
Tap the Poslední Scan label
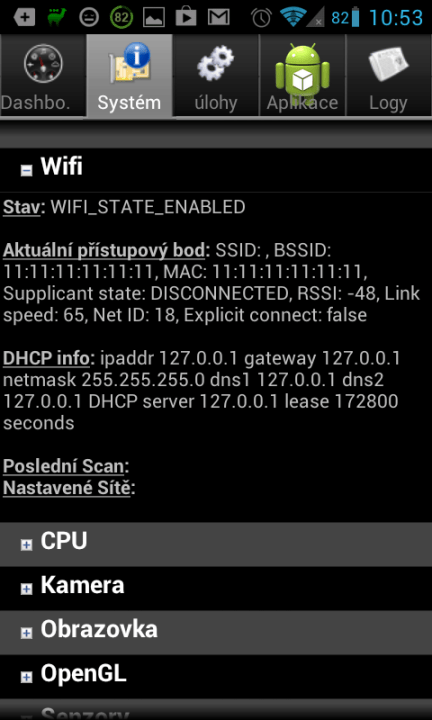pos(64,466)
